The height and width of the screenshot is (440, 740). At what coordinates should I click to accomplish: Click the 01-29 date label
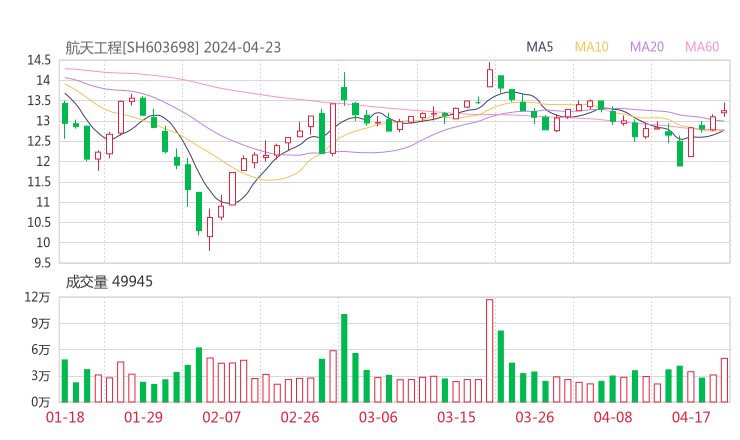(143, 417)
